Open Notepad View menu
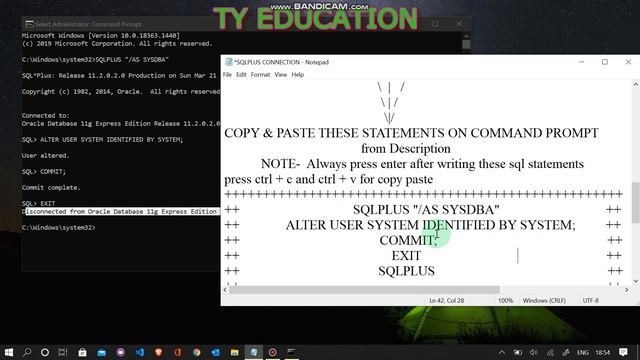 point(280,75)
